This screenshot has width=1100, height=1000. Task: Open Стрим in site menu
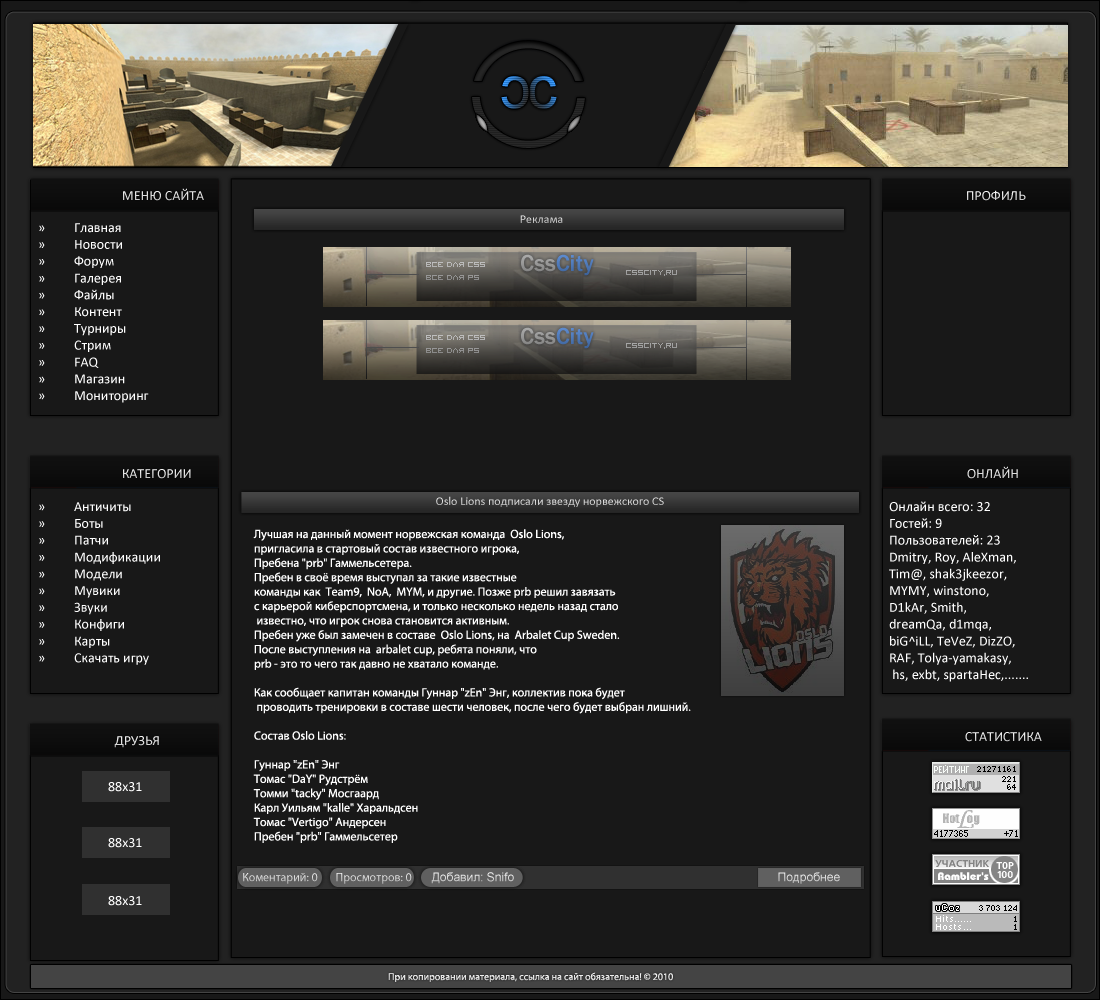tap(93, 346)
